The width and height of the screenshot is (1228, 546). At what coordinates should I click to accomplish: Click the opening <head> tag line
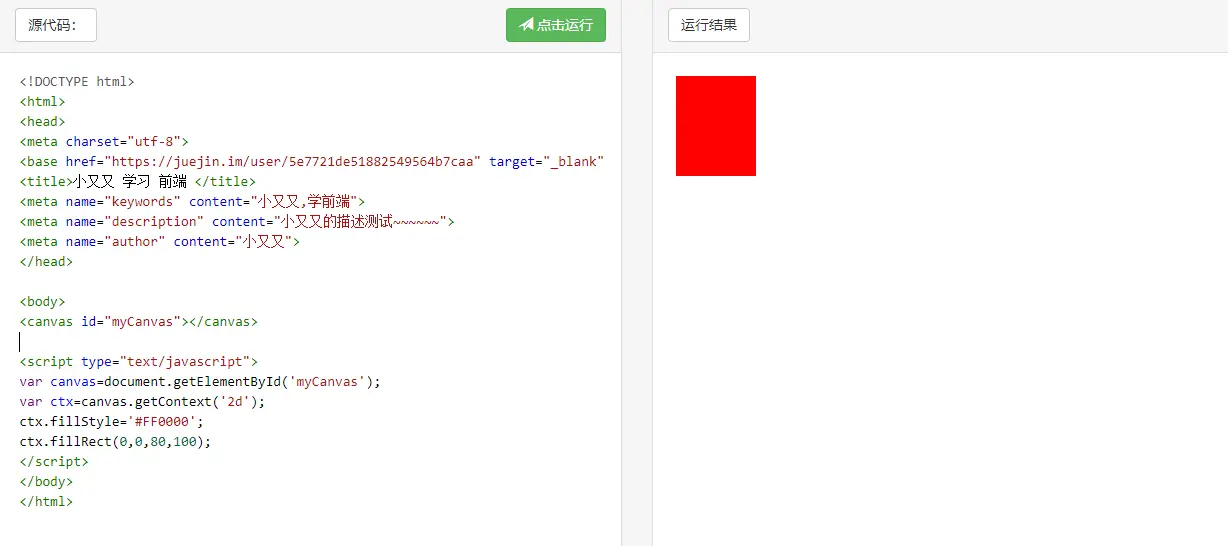[43, 122]
